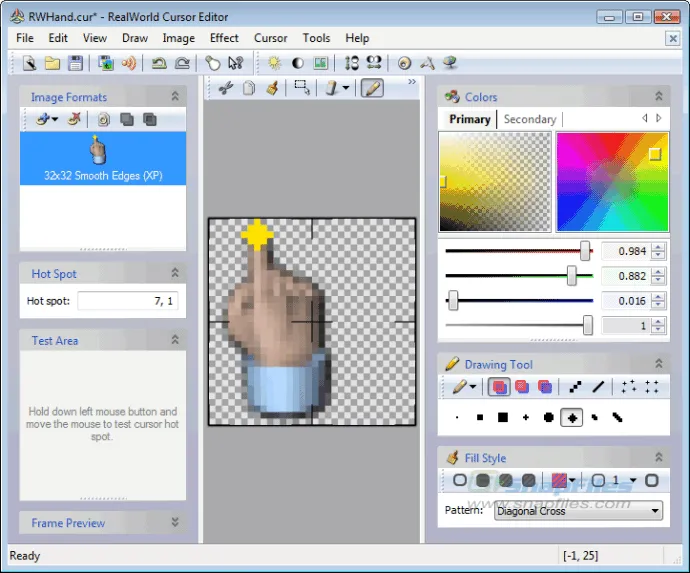The height and width of the screenshot is (573, 690).
Task: Collapse the Hot Spot panel
Action: (175, 273)
